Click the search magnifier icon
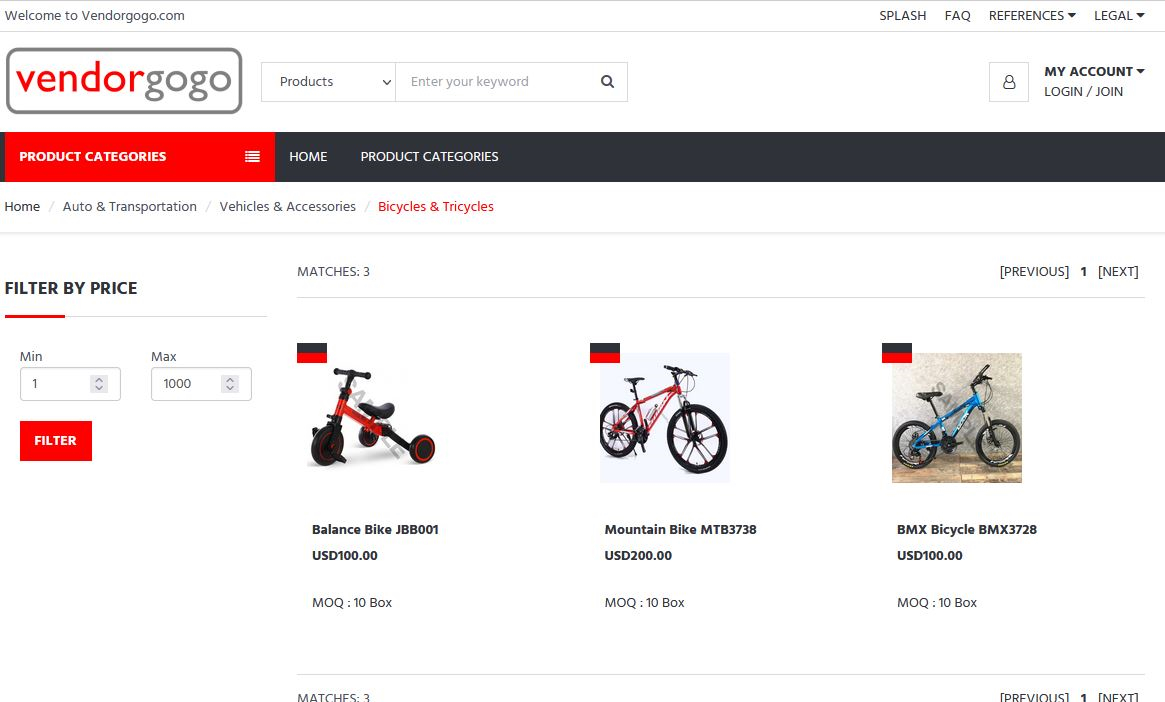This screenshot has height=702, width=1165. coord(607,82)
